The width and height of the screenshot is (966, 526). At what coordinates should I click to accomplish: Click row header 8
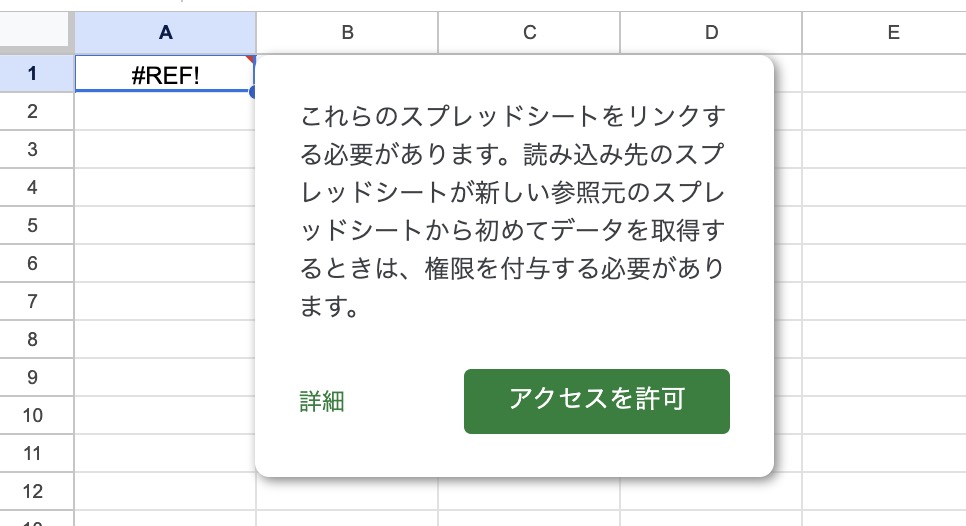click(x=32, y=339)
